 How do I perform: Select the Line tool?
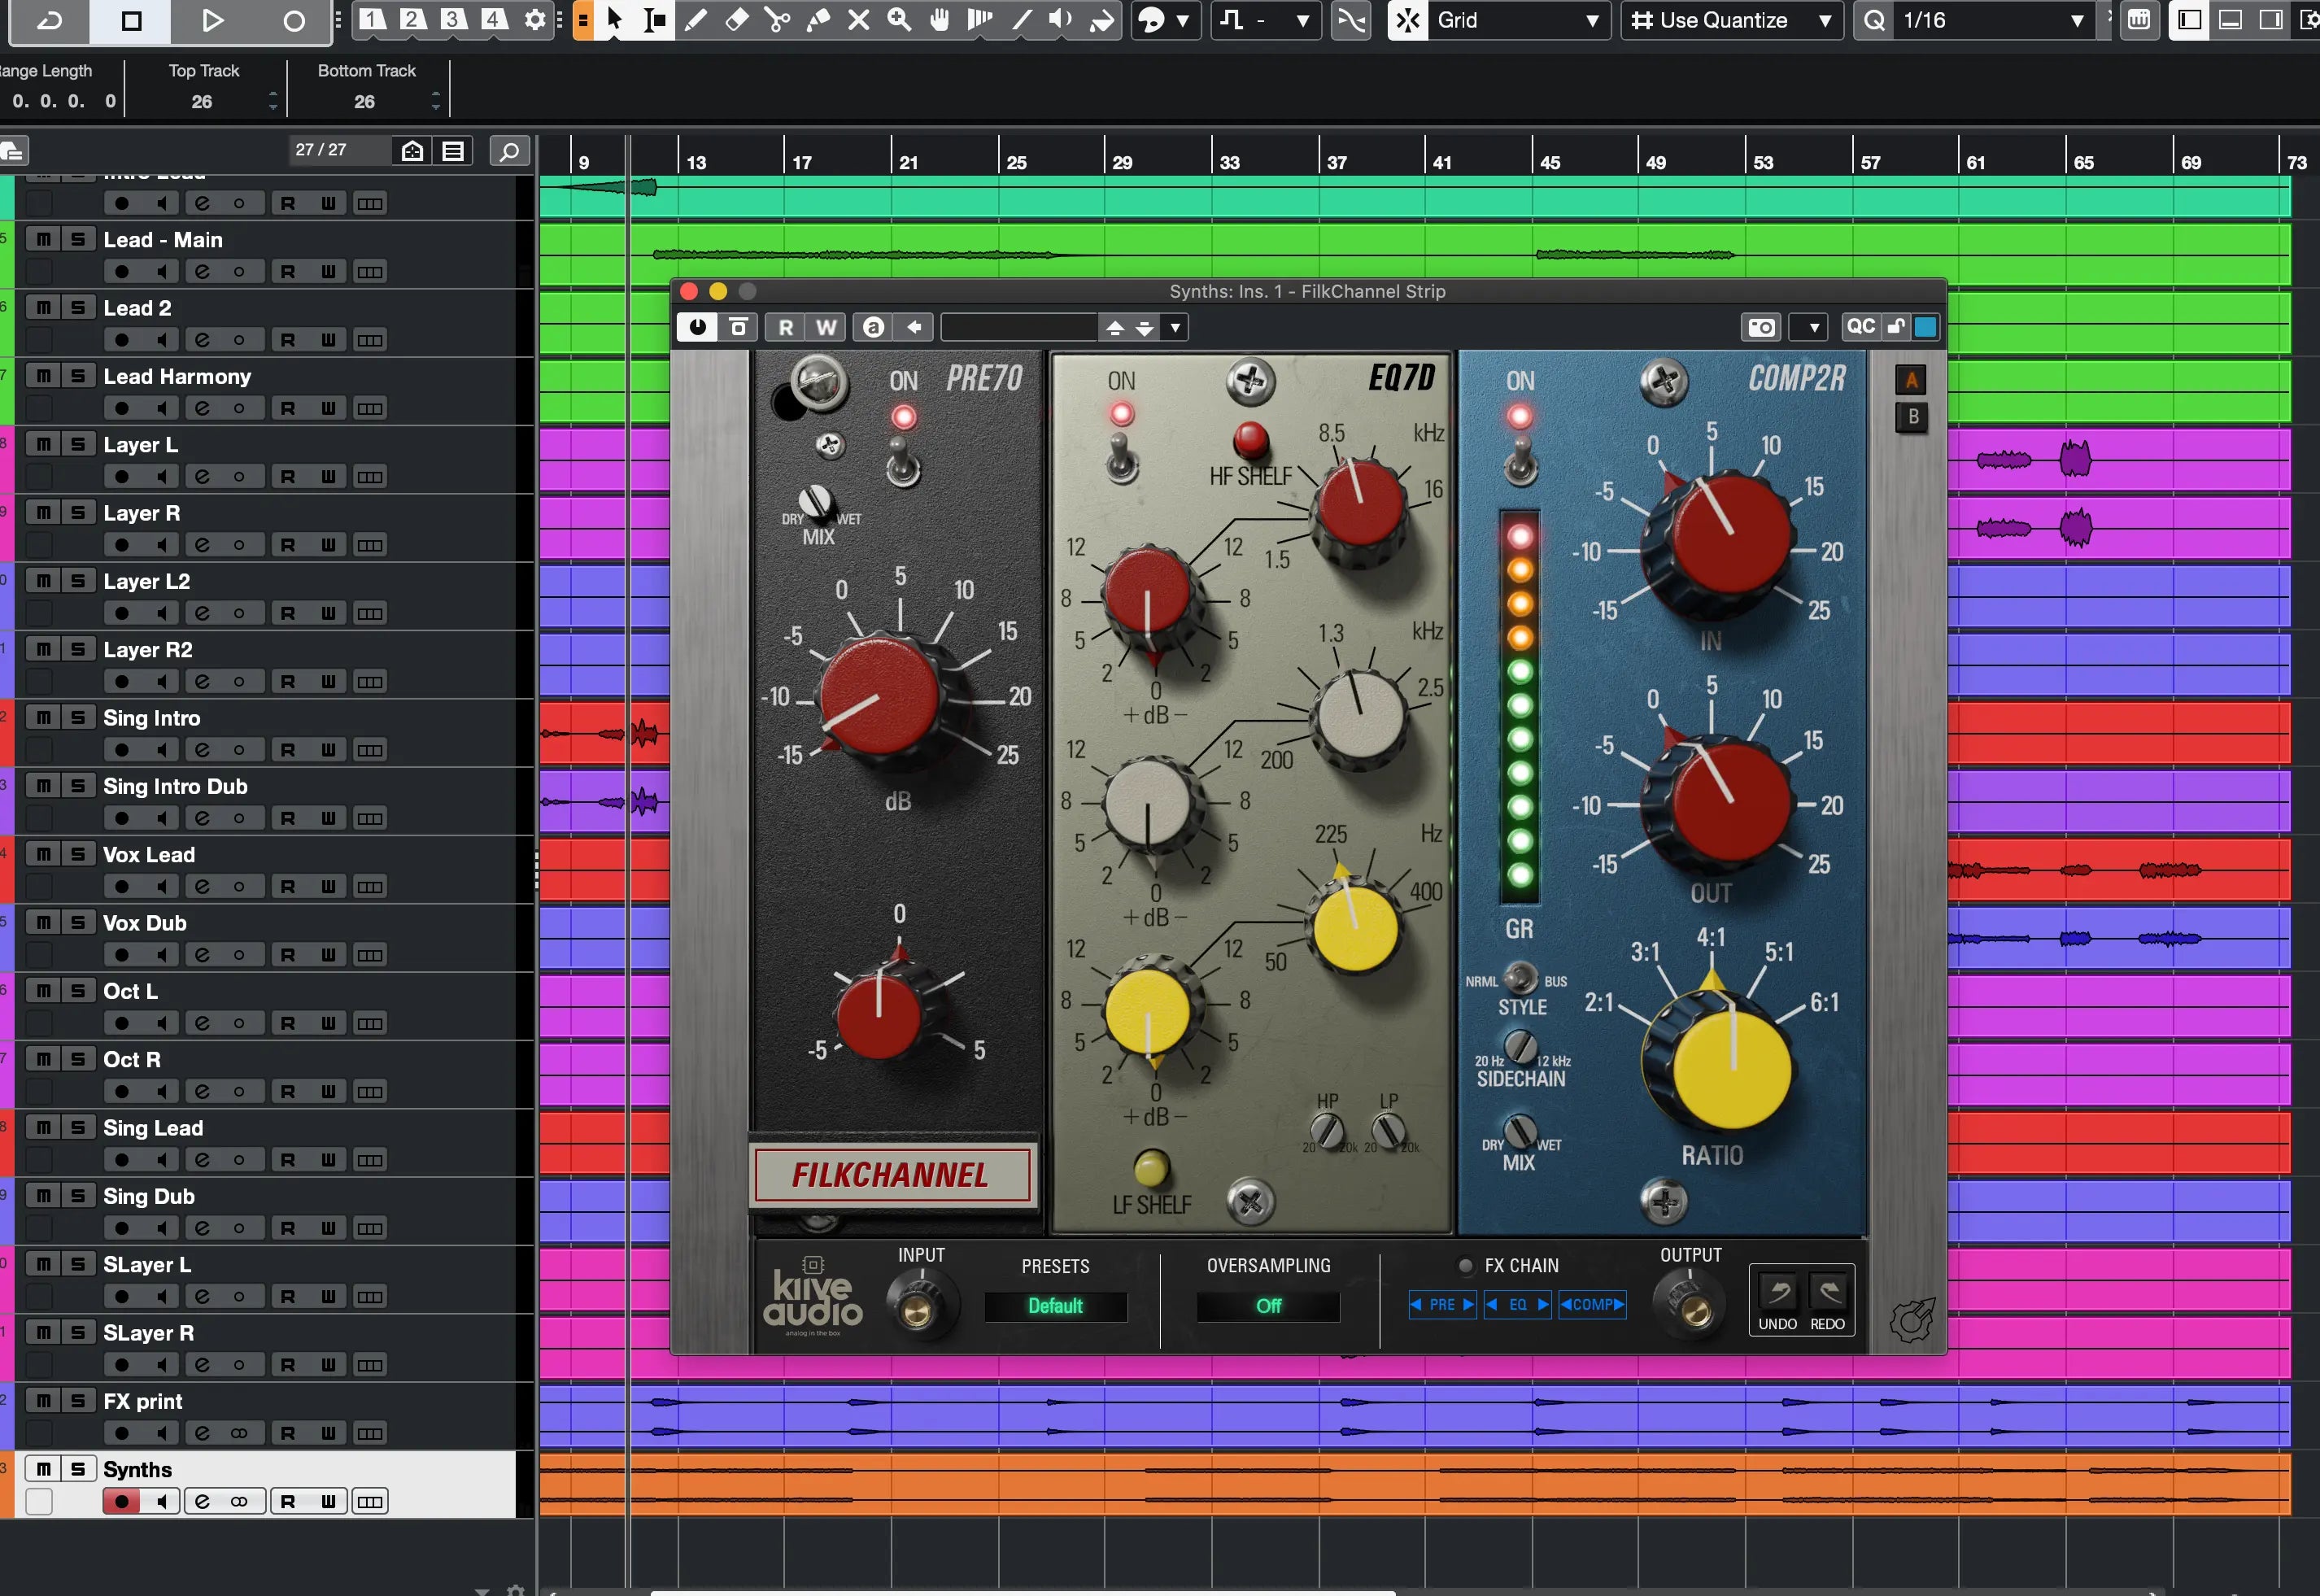tap(1021, 20)
